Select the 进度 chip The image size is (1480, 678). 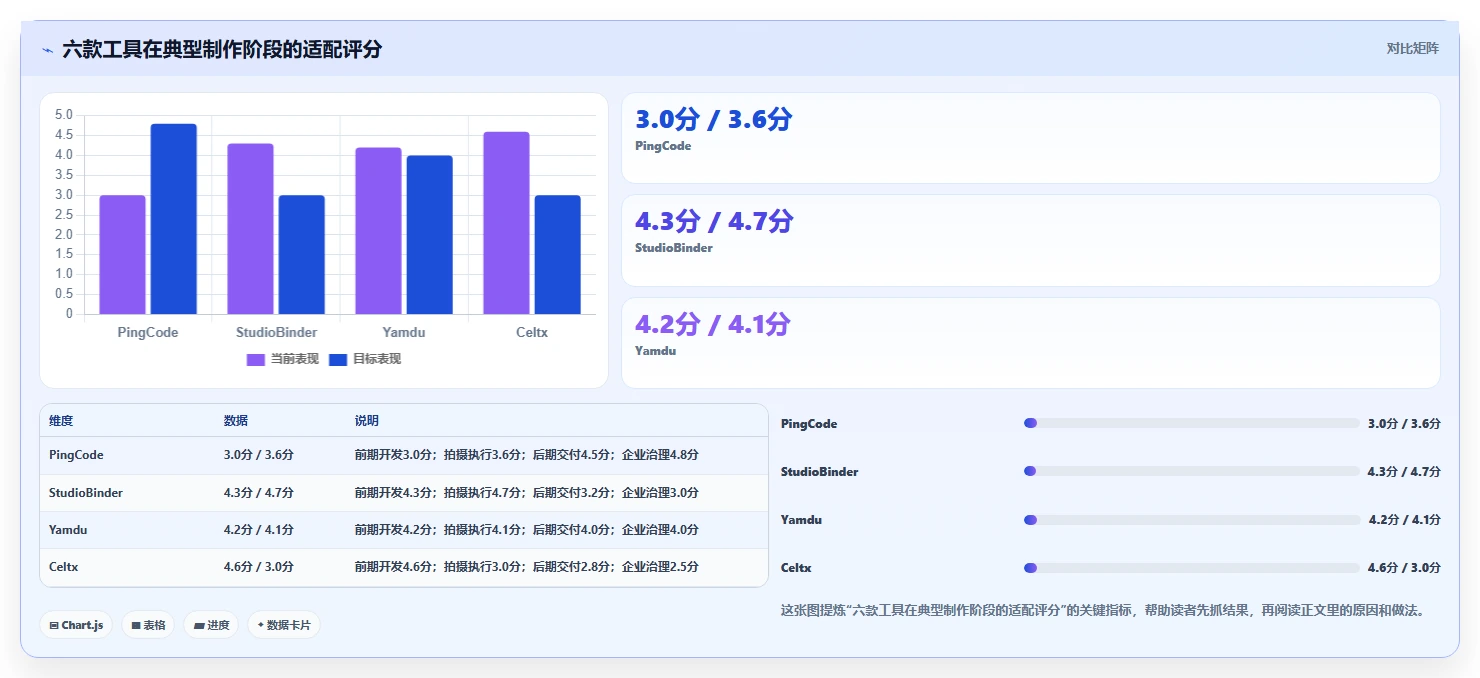click(x=211, y=625)
